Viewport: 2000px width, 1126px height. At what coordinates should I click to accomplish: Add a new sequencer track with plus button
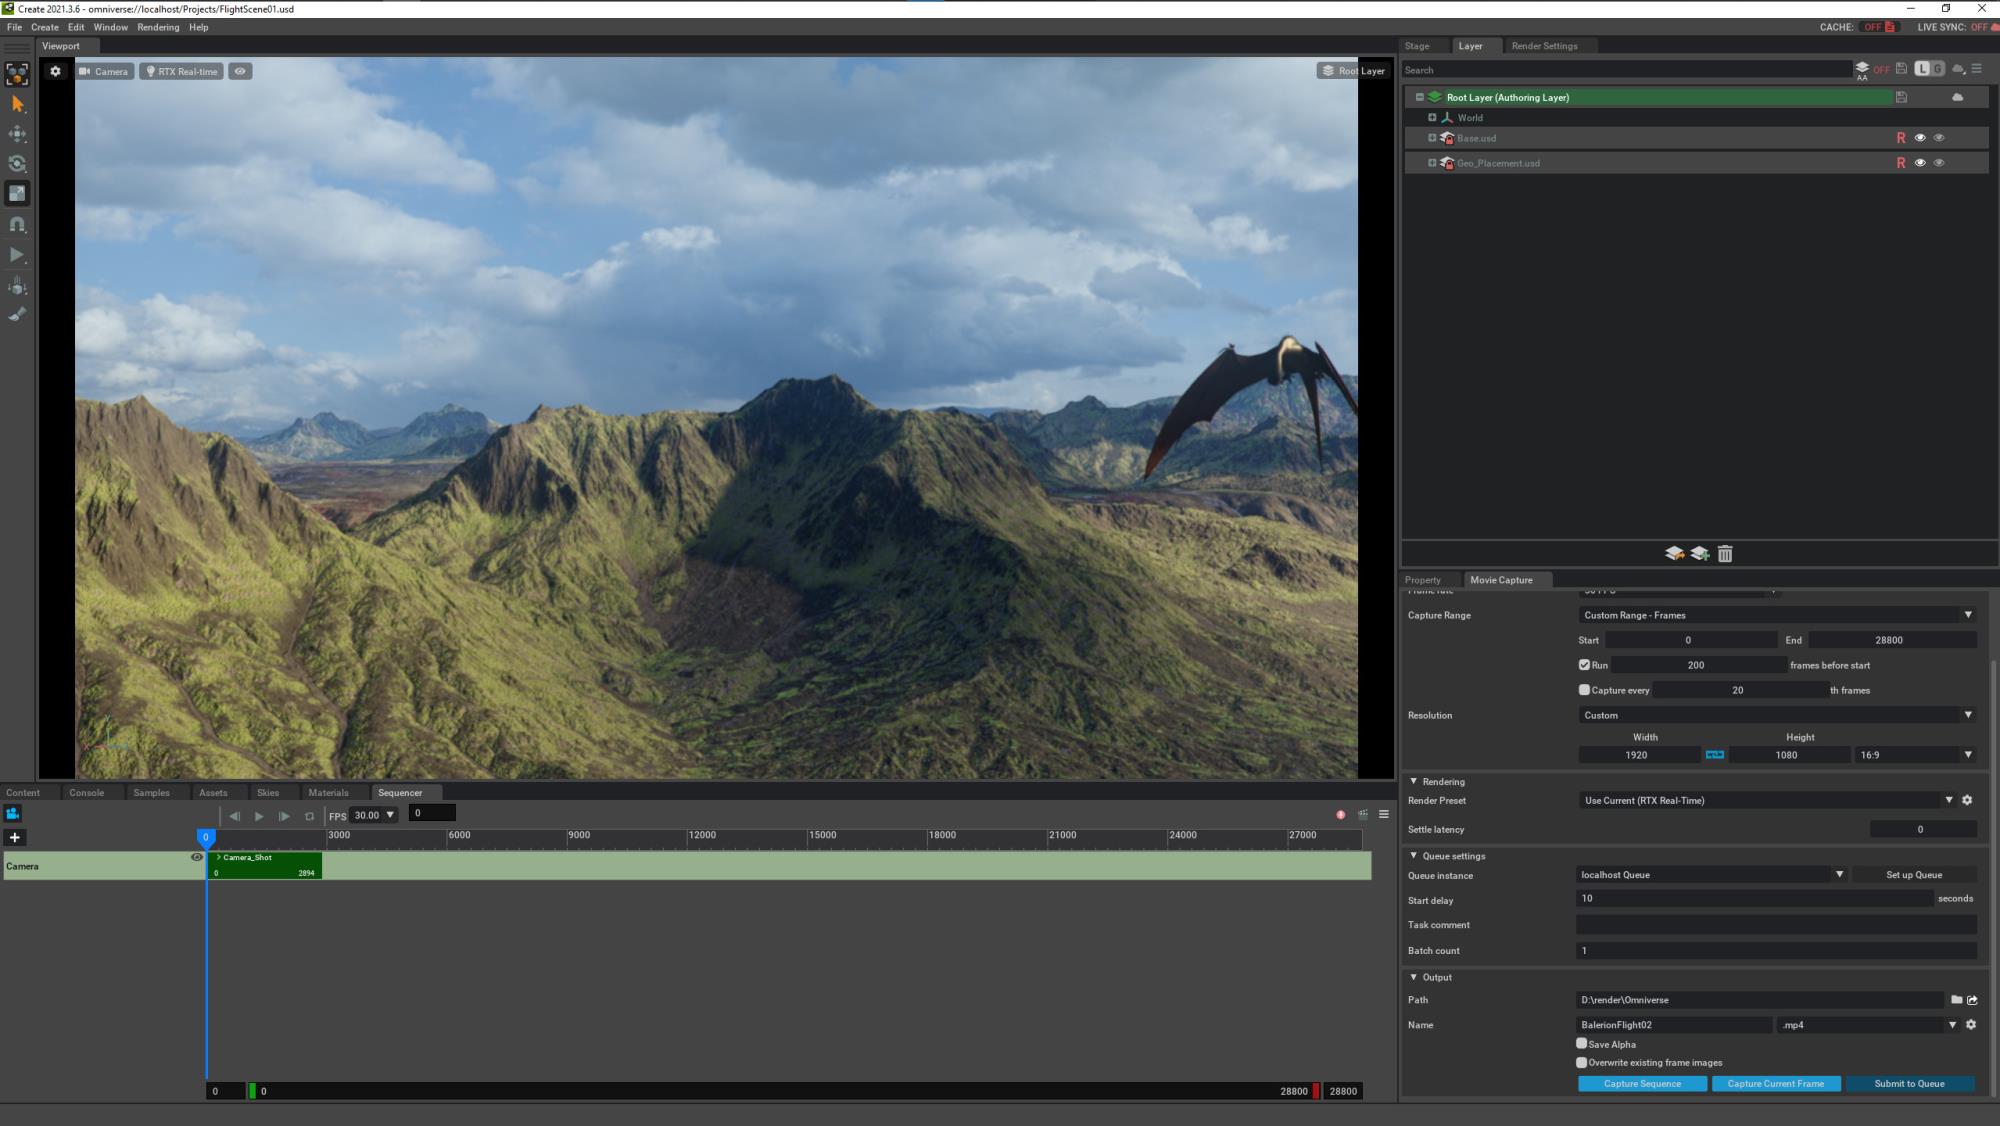[14, 837]
